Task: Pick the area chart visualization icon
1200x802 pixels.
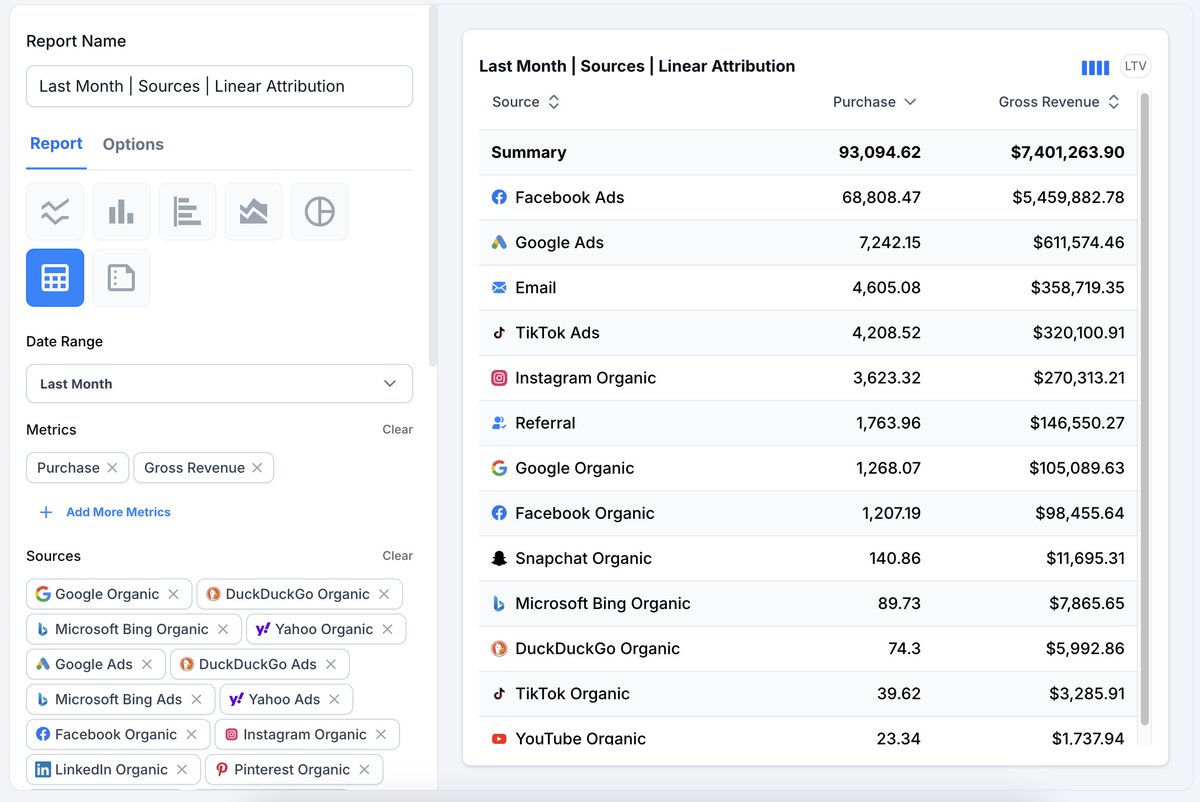Action: coord(253,211)
